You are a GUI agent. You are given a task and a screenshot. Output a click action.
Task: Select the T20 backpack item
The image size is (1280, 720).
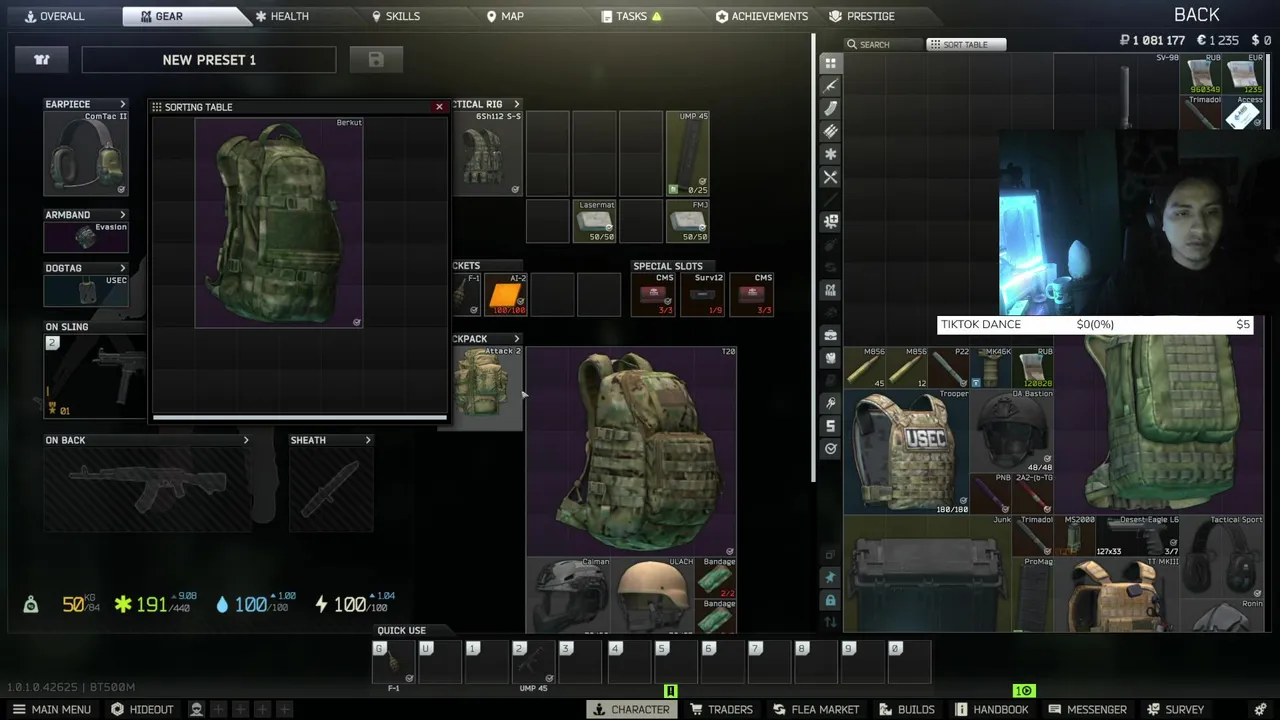coord(632,452)
